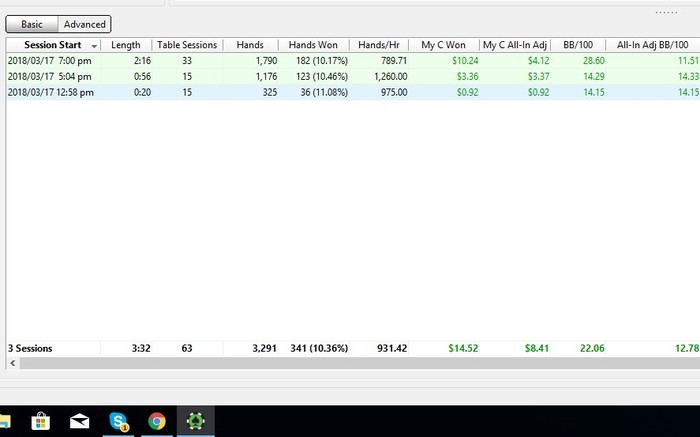Switch to the Basic tab
The image size is (700, 437).
(32, 24)
